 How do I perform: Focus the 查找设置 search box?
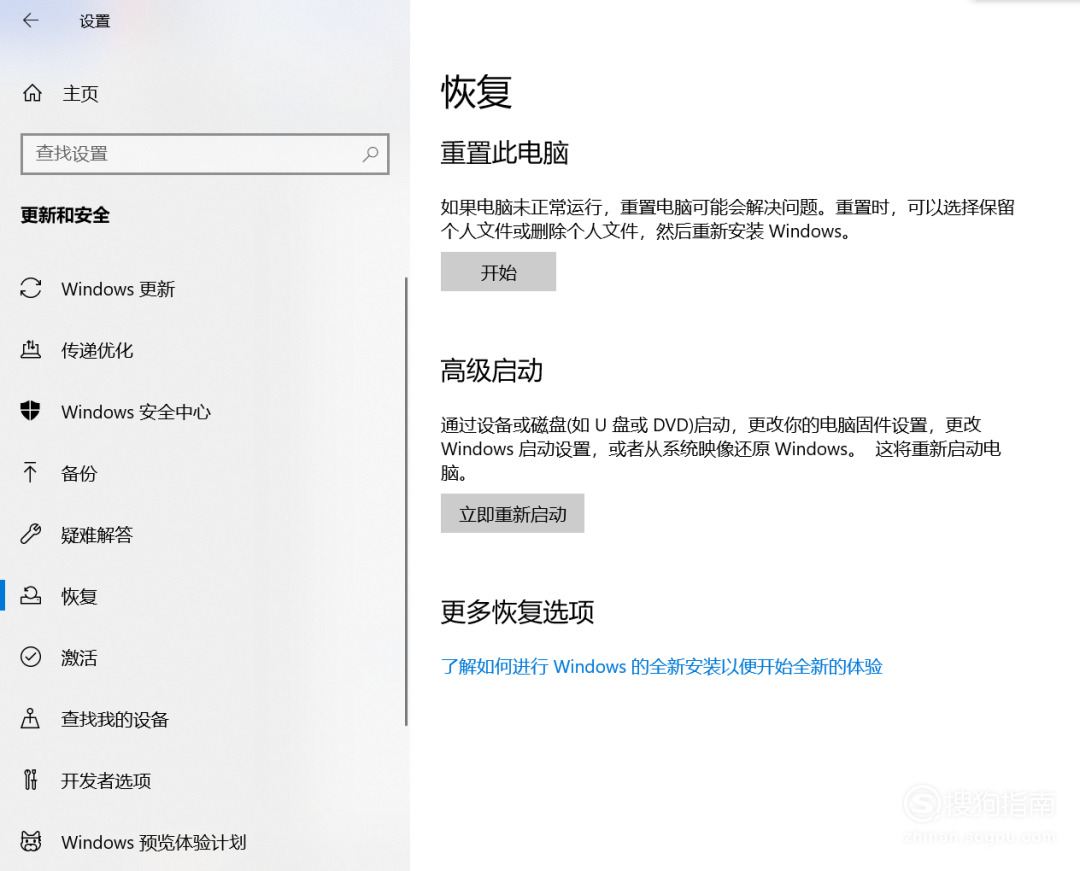[x=205, y=154]
